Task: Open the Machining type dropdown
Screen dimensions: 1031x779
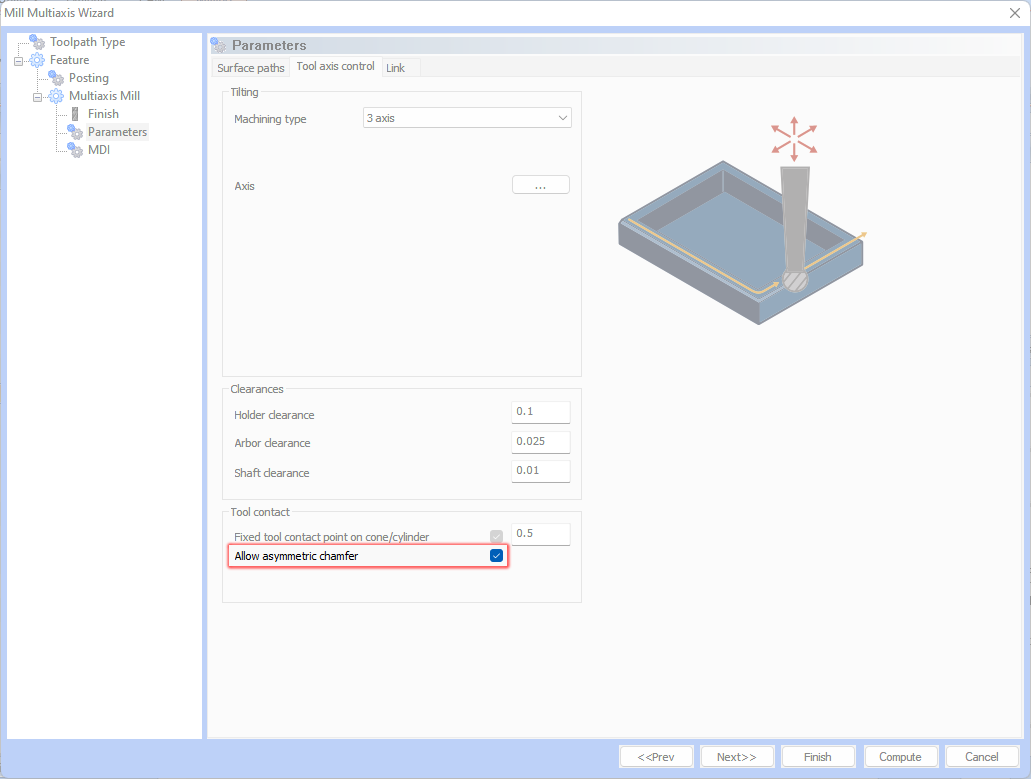Action: [467, 118]
